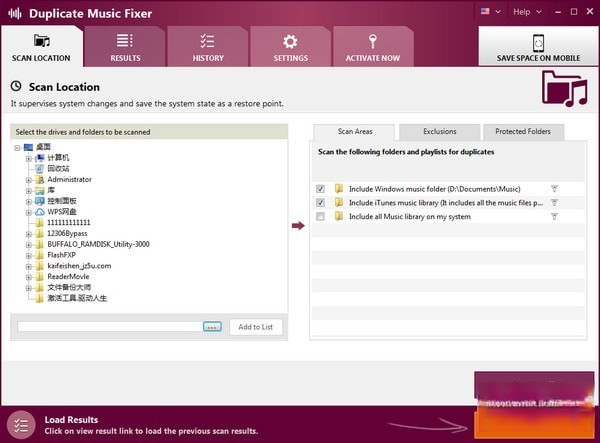Click the mobile phone icon
This screenshot has width=600, height=443.
pyautogui.click(x=538, y=43)
